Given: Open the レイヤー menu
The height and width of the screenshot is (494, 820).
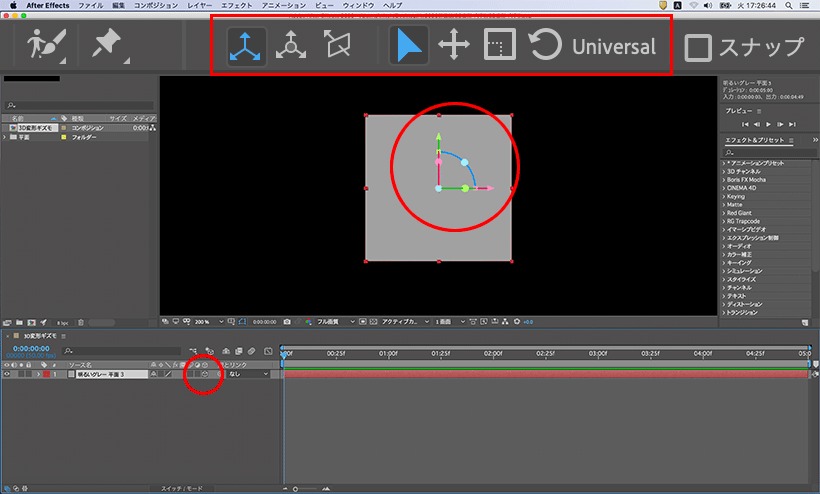Looking at the screenshot, I should (200, 5).
